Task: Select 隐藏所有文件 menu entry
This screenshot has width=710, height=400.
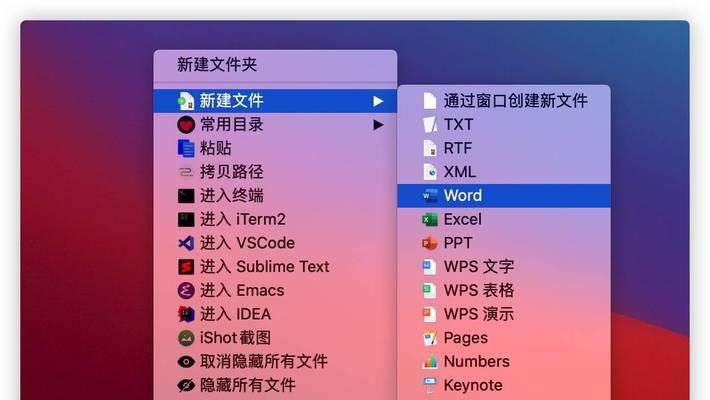Action: click(x=275, y=385)
